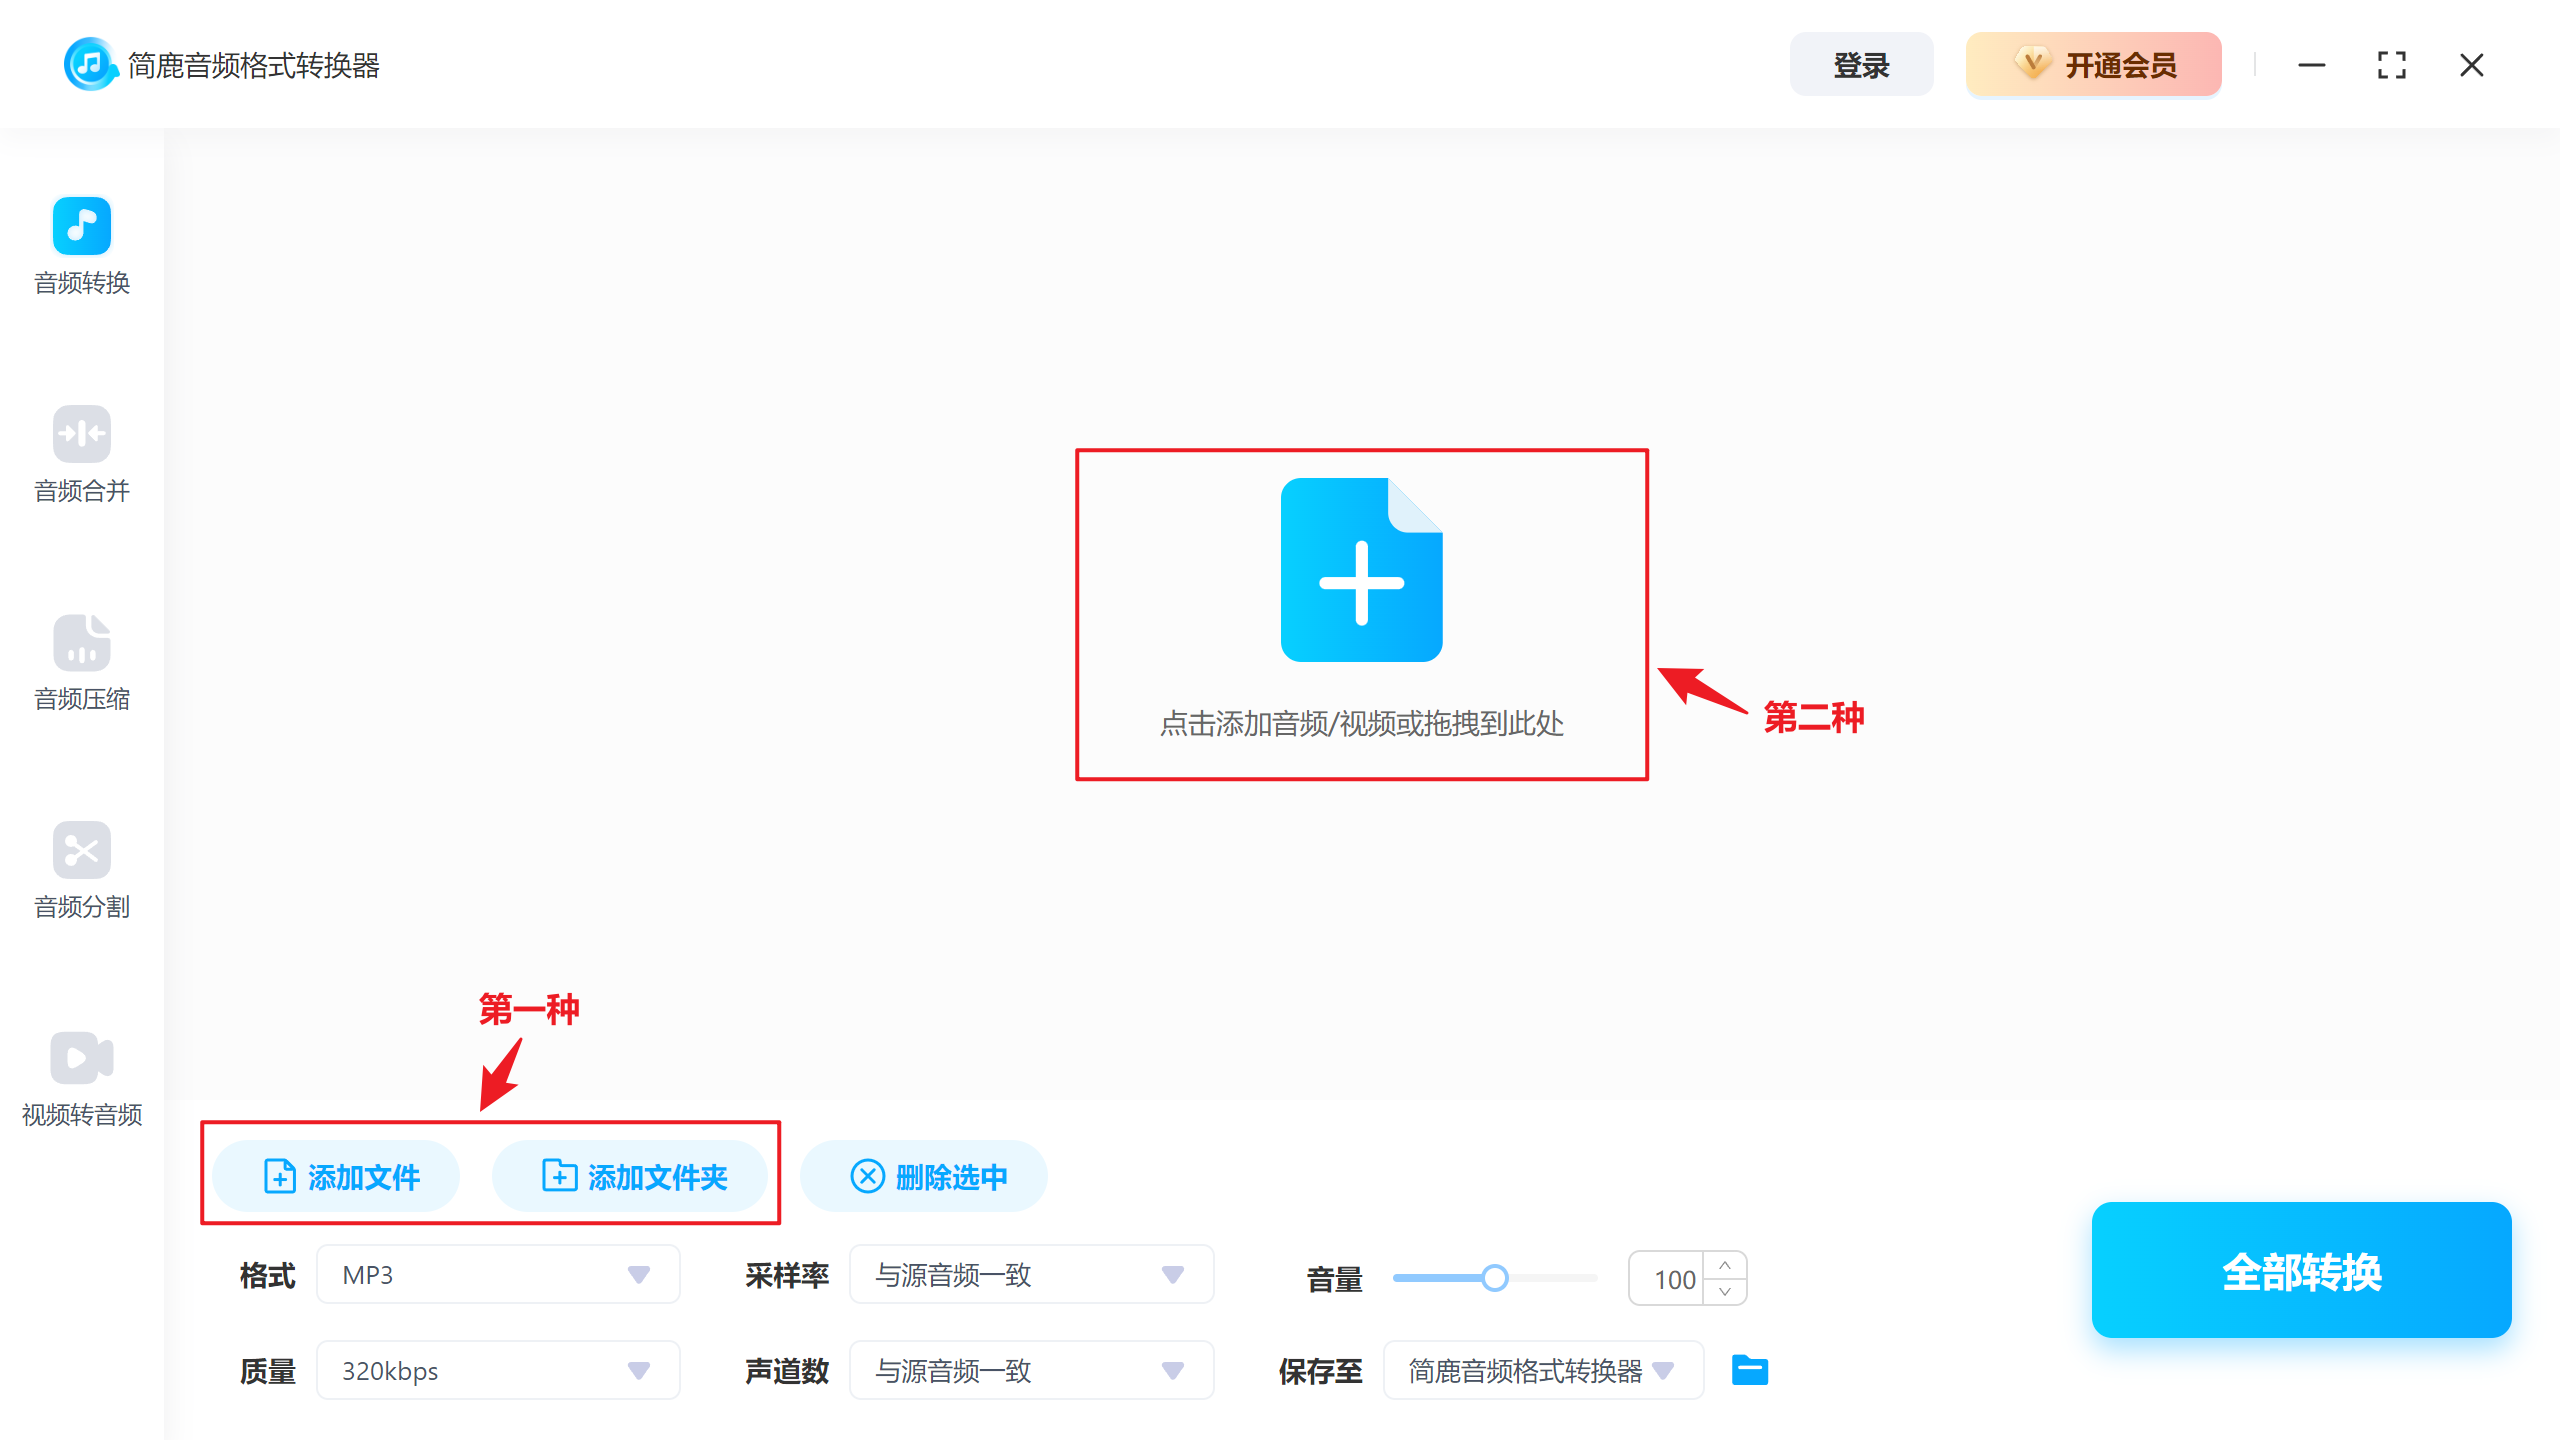This screenshot has width=2560, height=1440.
Task: Click the central add audio/video drop area
Action: click(x=1361, y=614)
